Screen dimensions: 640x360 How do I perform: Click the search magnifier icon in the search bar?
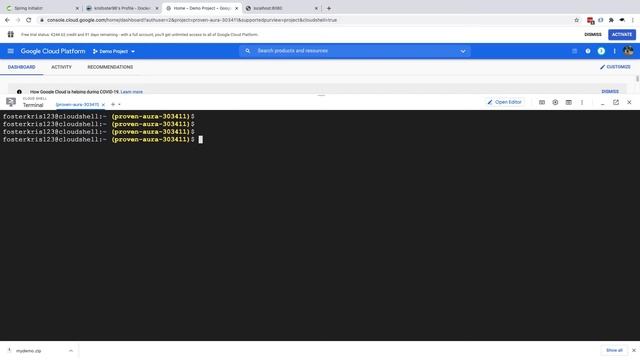(247, 51)
